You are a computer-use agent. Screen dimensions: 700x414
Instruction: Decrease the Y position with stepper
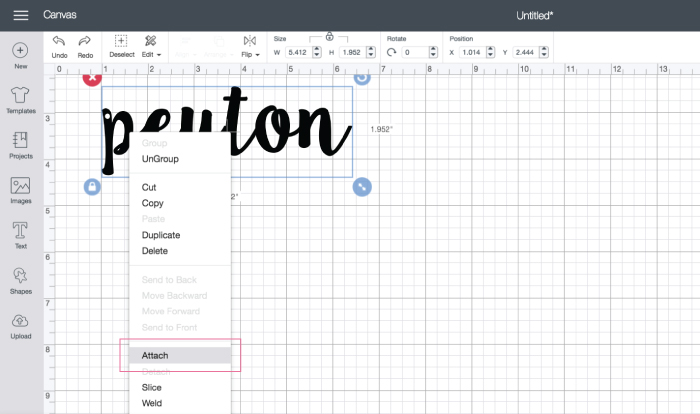[x=544, y=55]
